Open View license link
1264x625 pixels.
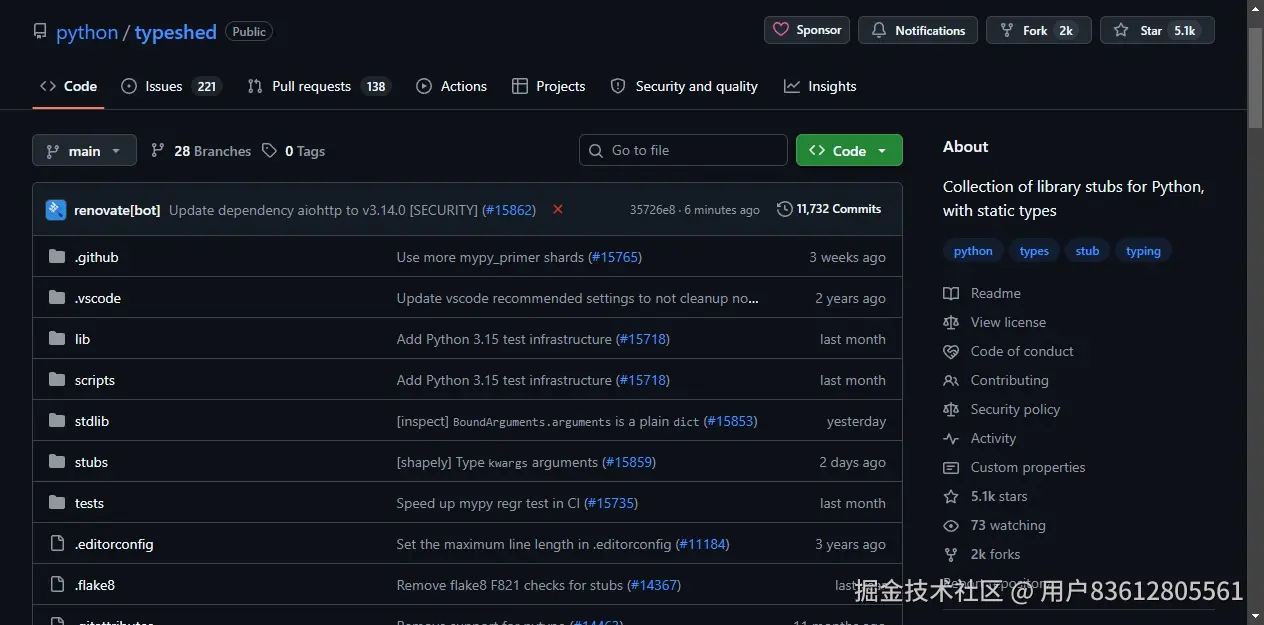tap(1008, 322)
